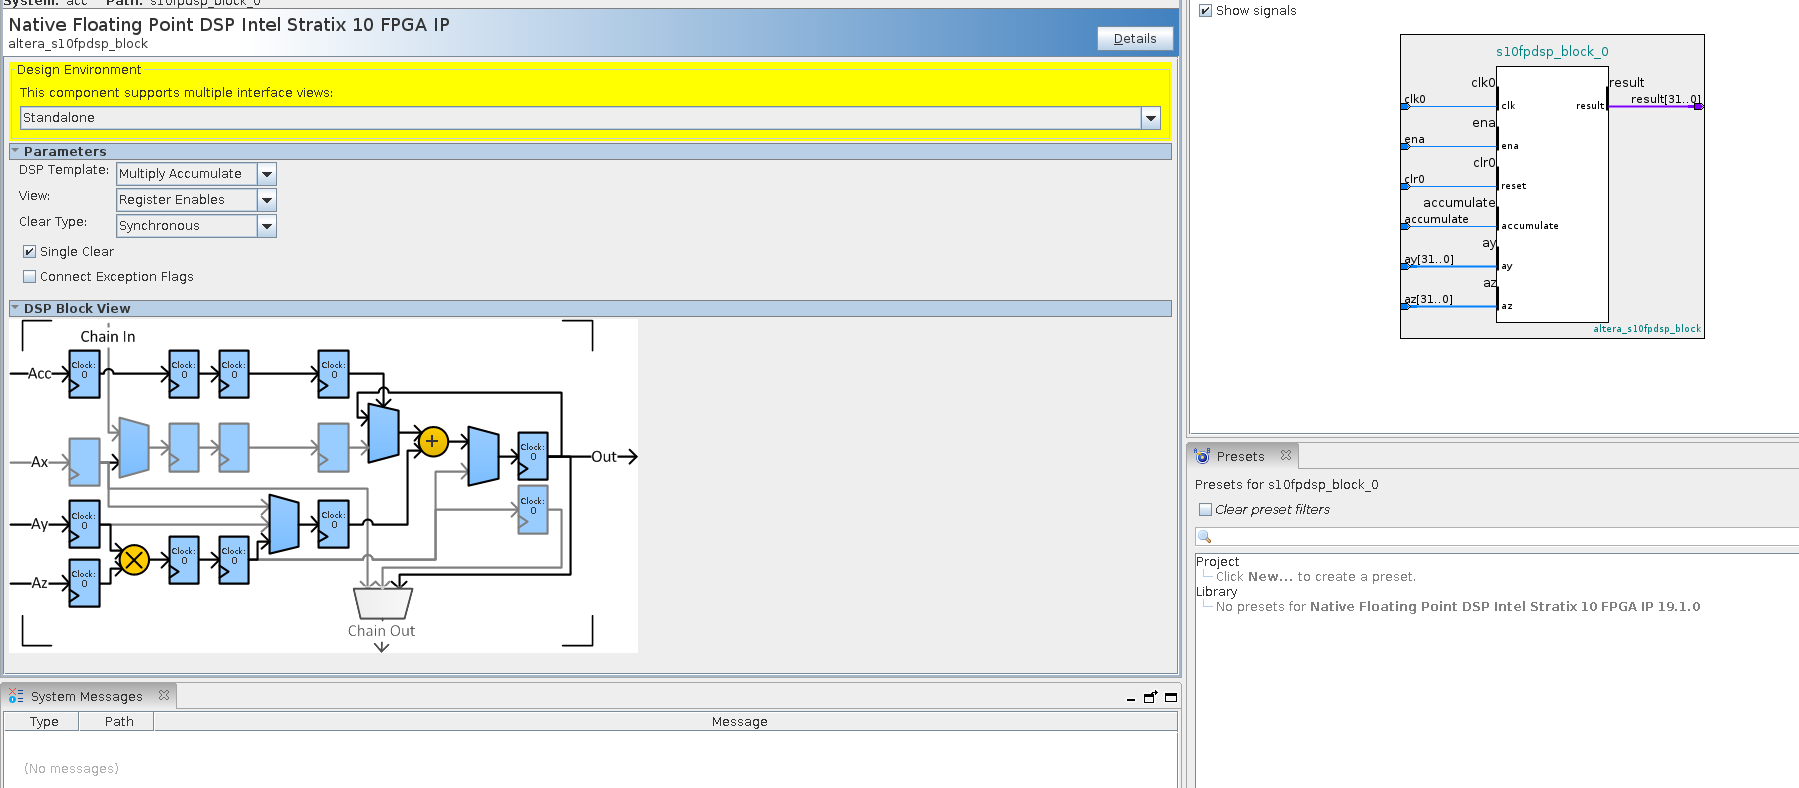The height and width of the screenshot is (788, 1799).
Task: Maximize the System Messages panel
Action: 1171,697
